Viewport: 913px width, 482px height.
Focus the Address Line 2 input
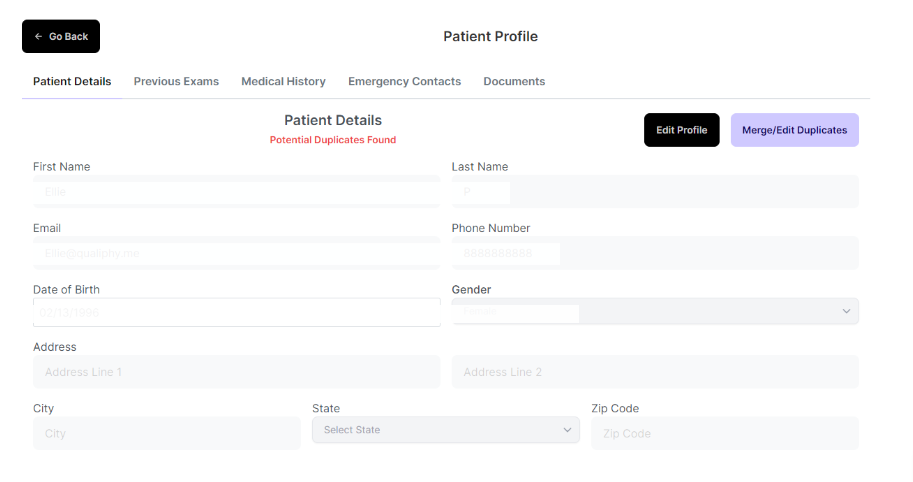[655, 372]
